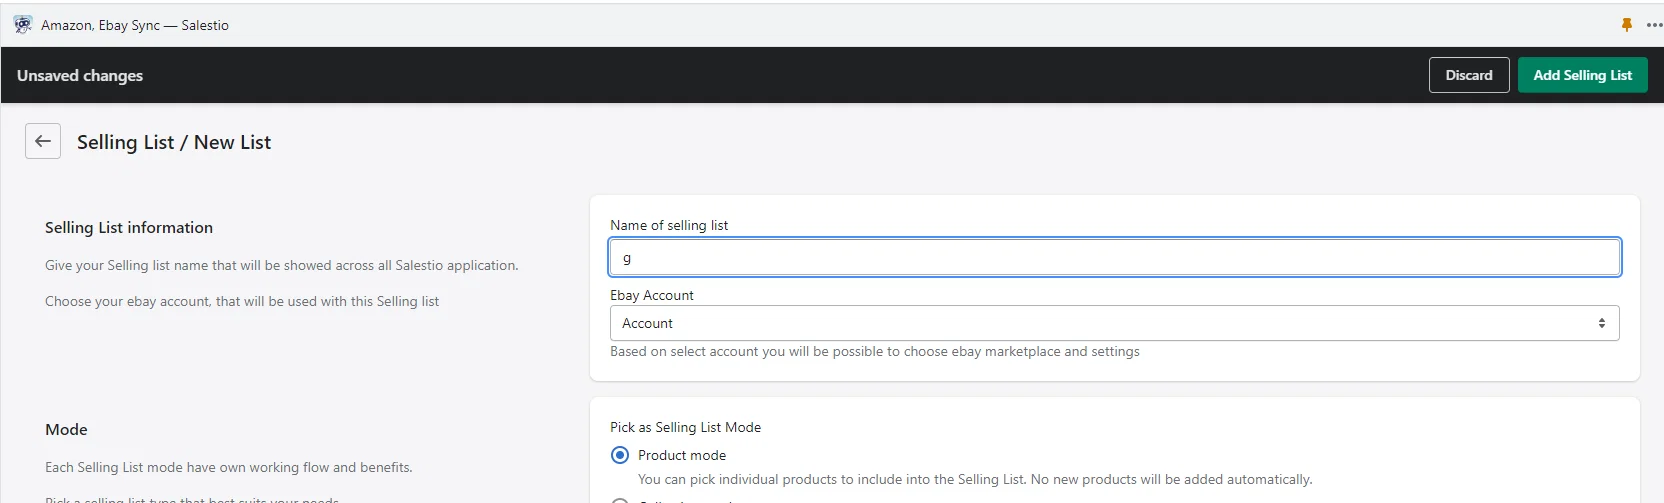Click the Ebay Account field label
Screen dimensions: 1664x503
pyautogui.click(x=652, y=295)
